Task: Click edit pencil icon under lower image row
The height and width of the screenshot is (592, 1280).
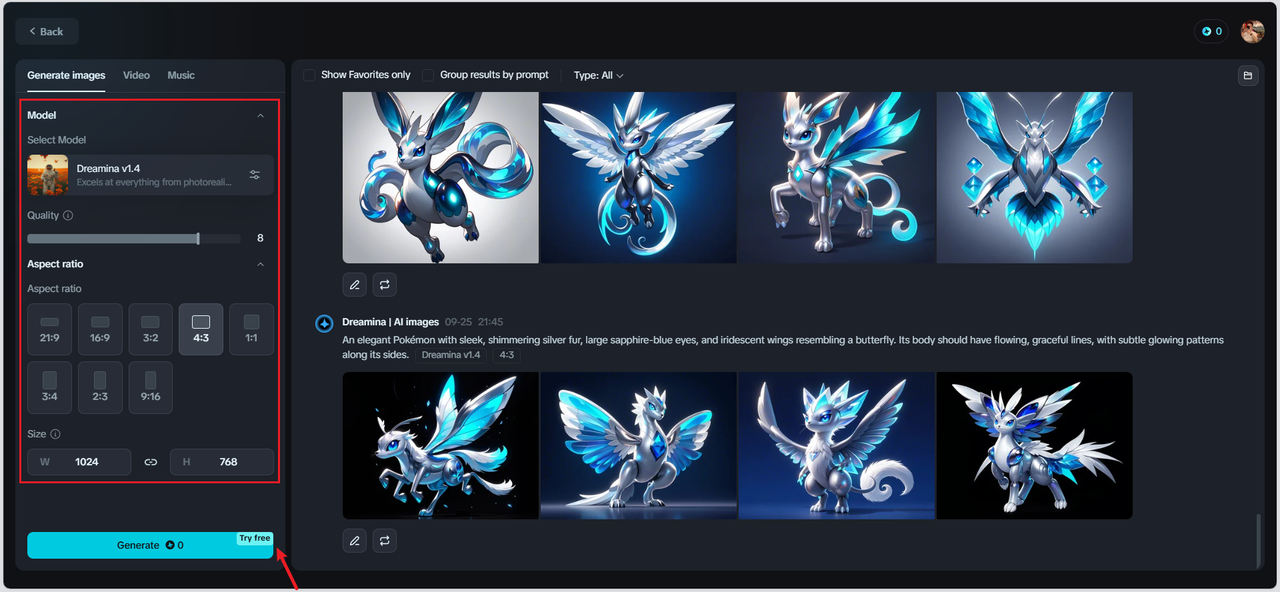Action: (354, 541)
